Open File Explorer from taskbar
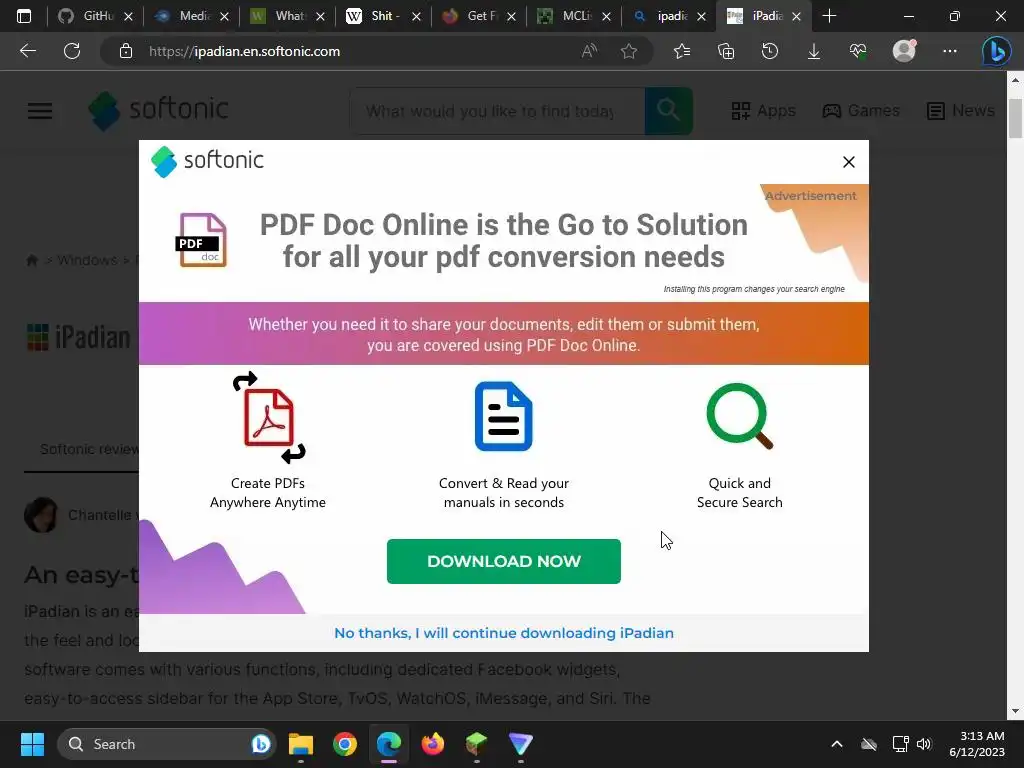The height and width of the screenshot is (768, 1024). [x=301, y=744]
